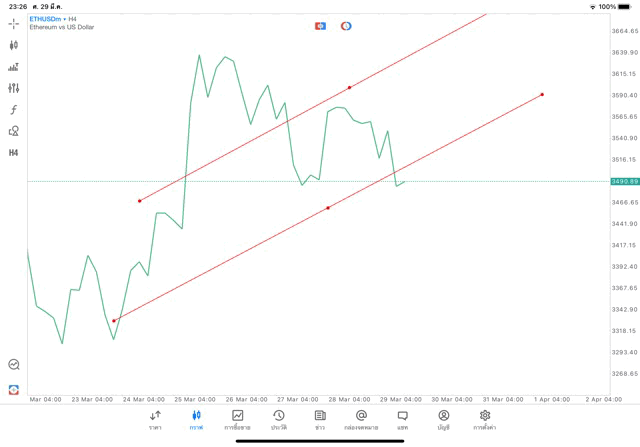Tap the current price label 3490.89
640x447 pixels.
tap(624, 181)
